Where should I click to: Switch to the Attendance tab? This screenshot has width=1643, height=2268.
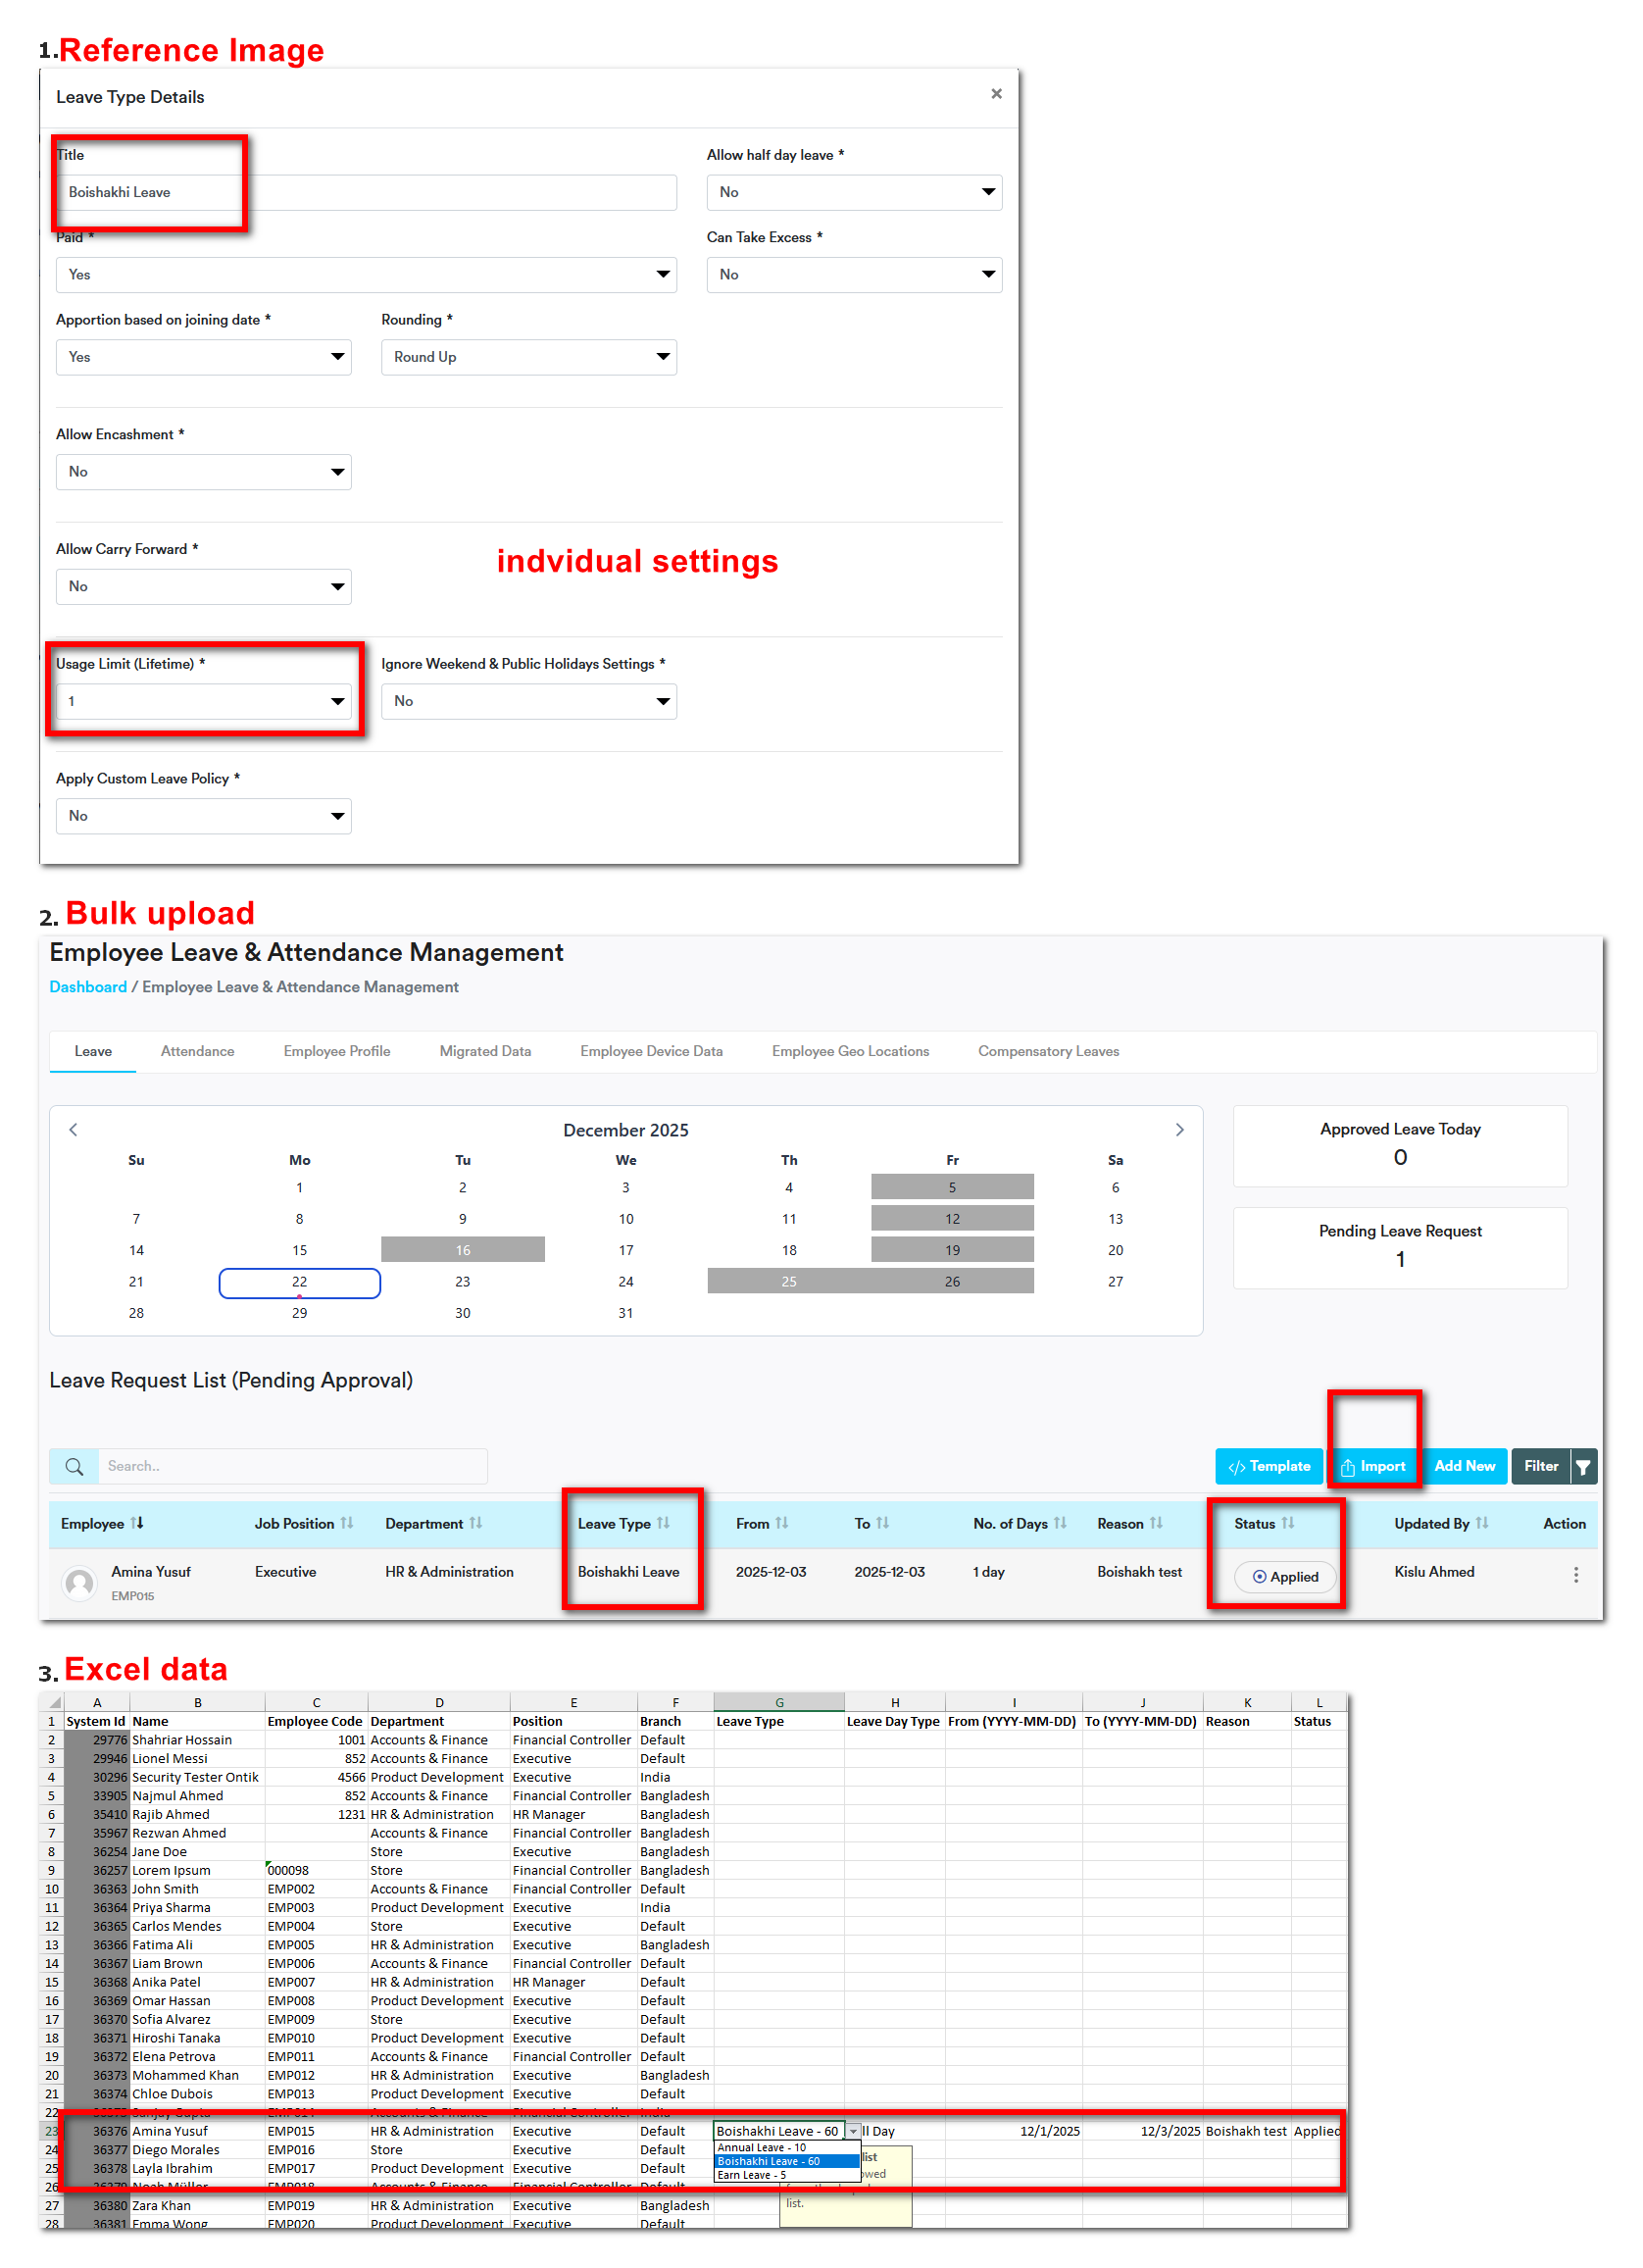[197, 1051]
